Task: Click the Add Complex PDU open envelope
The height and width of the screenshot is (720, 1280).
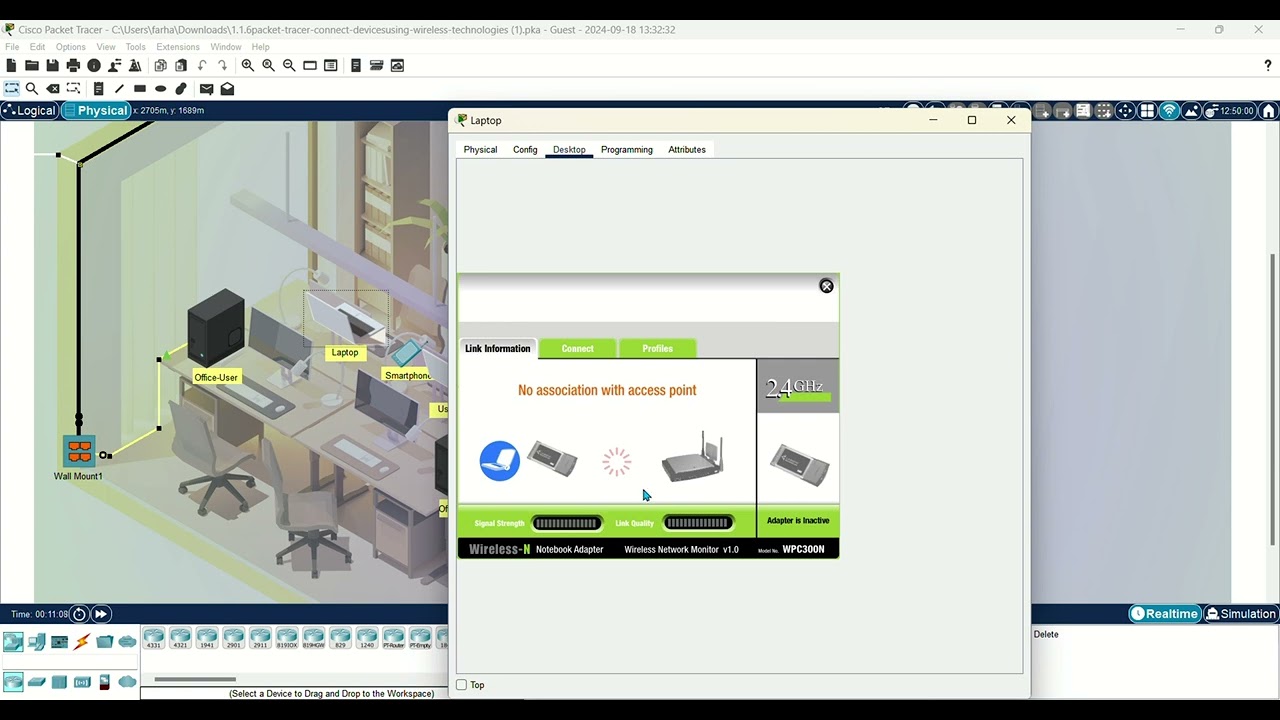Action: click(227, 89)
